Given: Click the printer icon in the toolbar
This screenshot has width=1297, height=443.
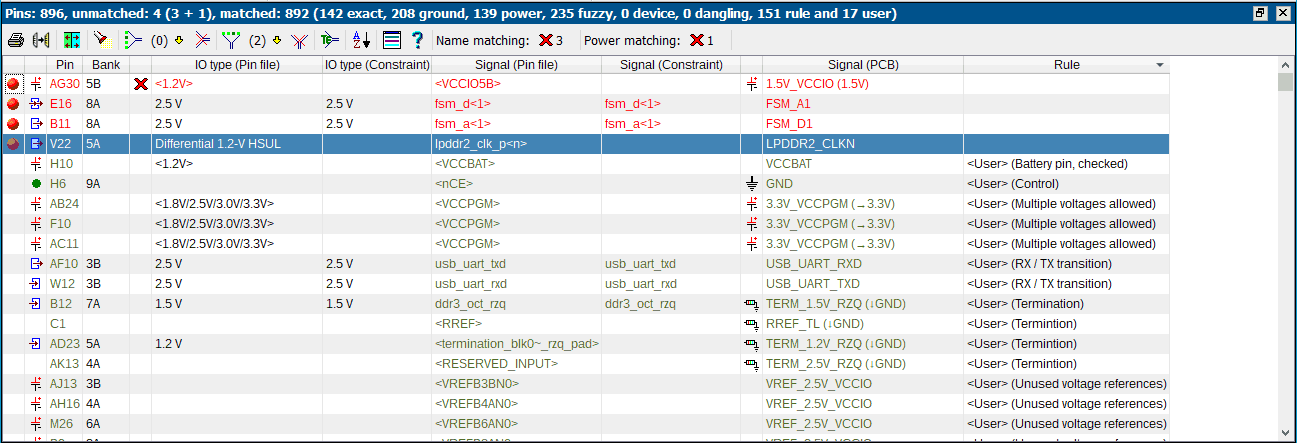Looking at the screenshot, I should (x=16, y=40).
